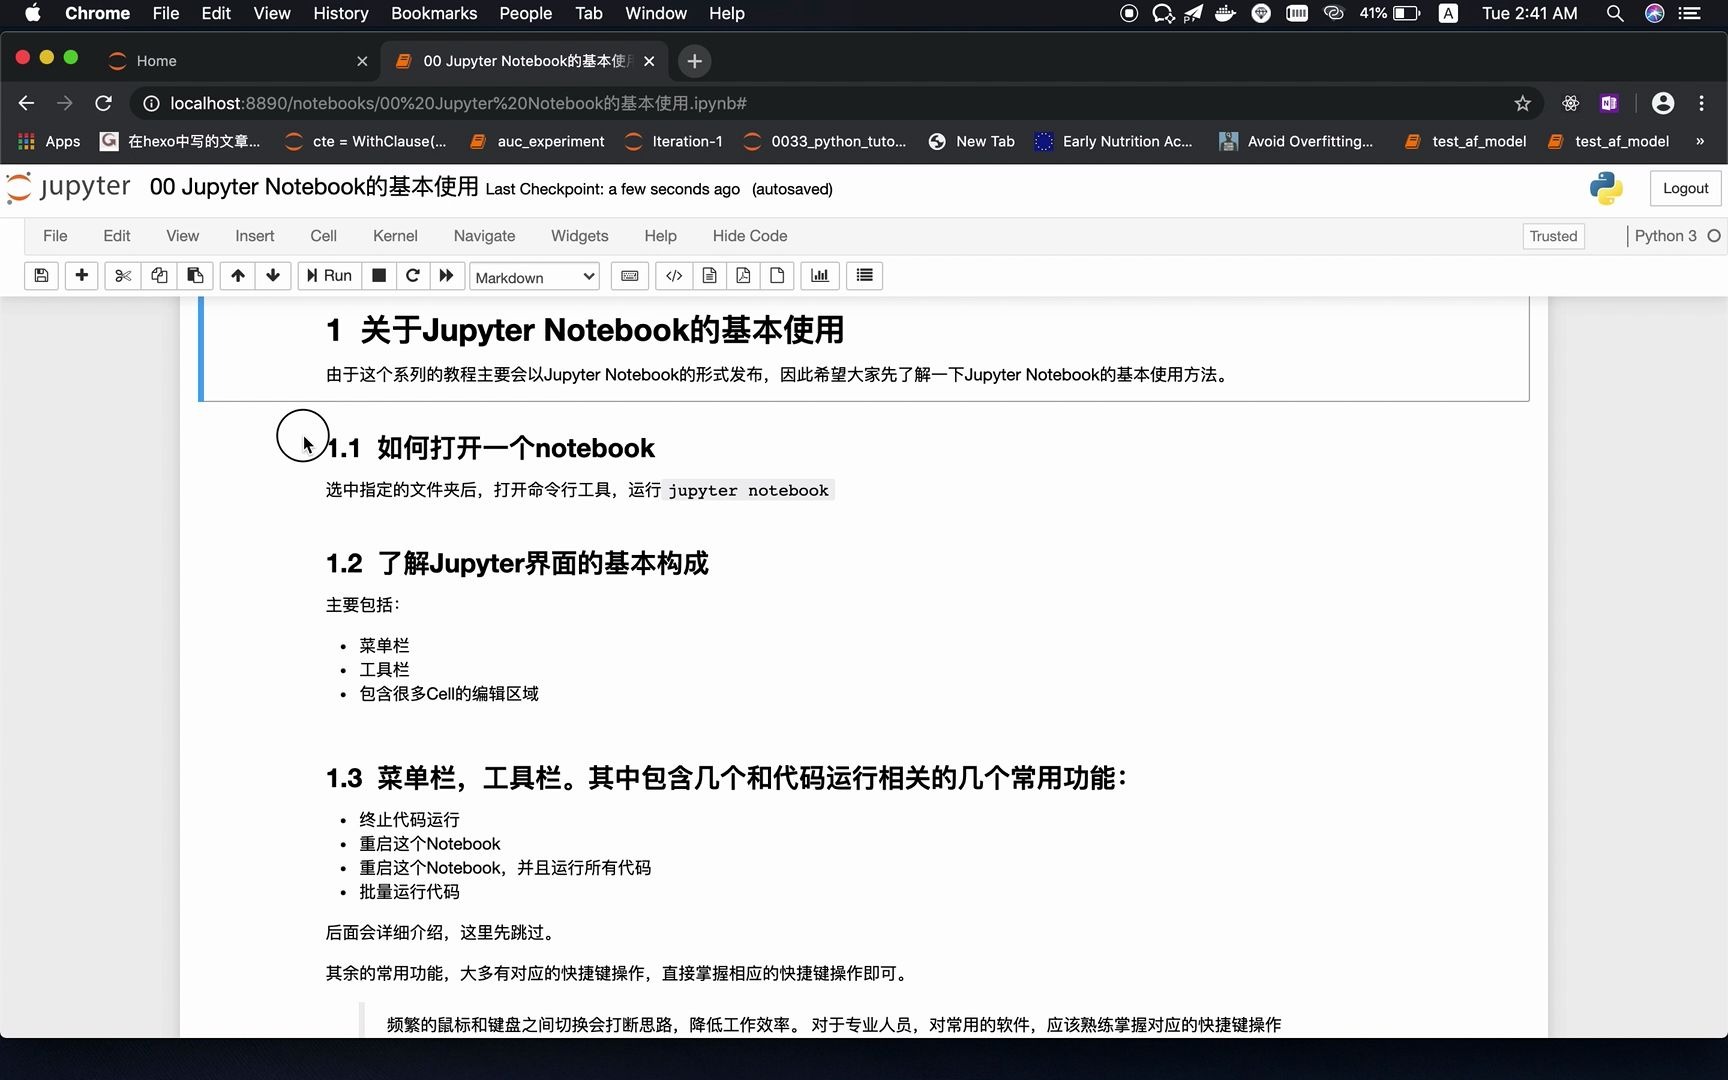Cut the selected cell with the scissors icon

coord(122,276)
